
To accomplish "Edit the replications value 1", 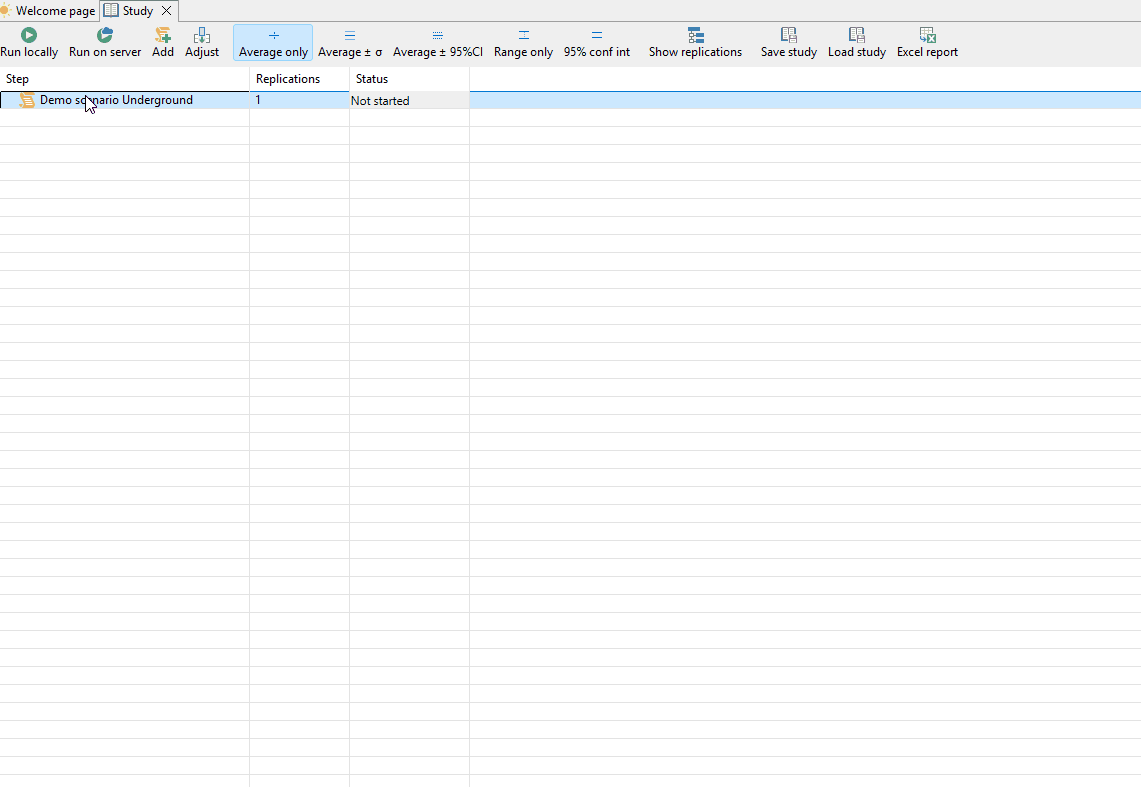I will pyautogui.click(x=299, y=100).
